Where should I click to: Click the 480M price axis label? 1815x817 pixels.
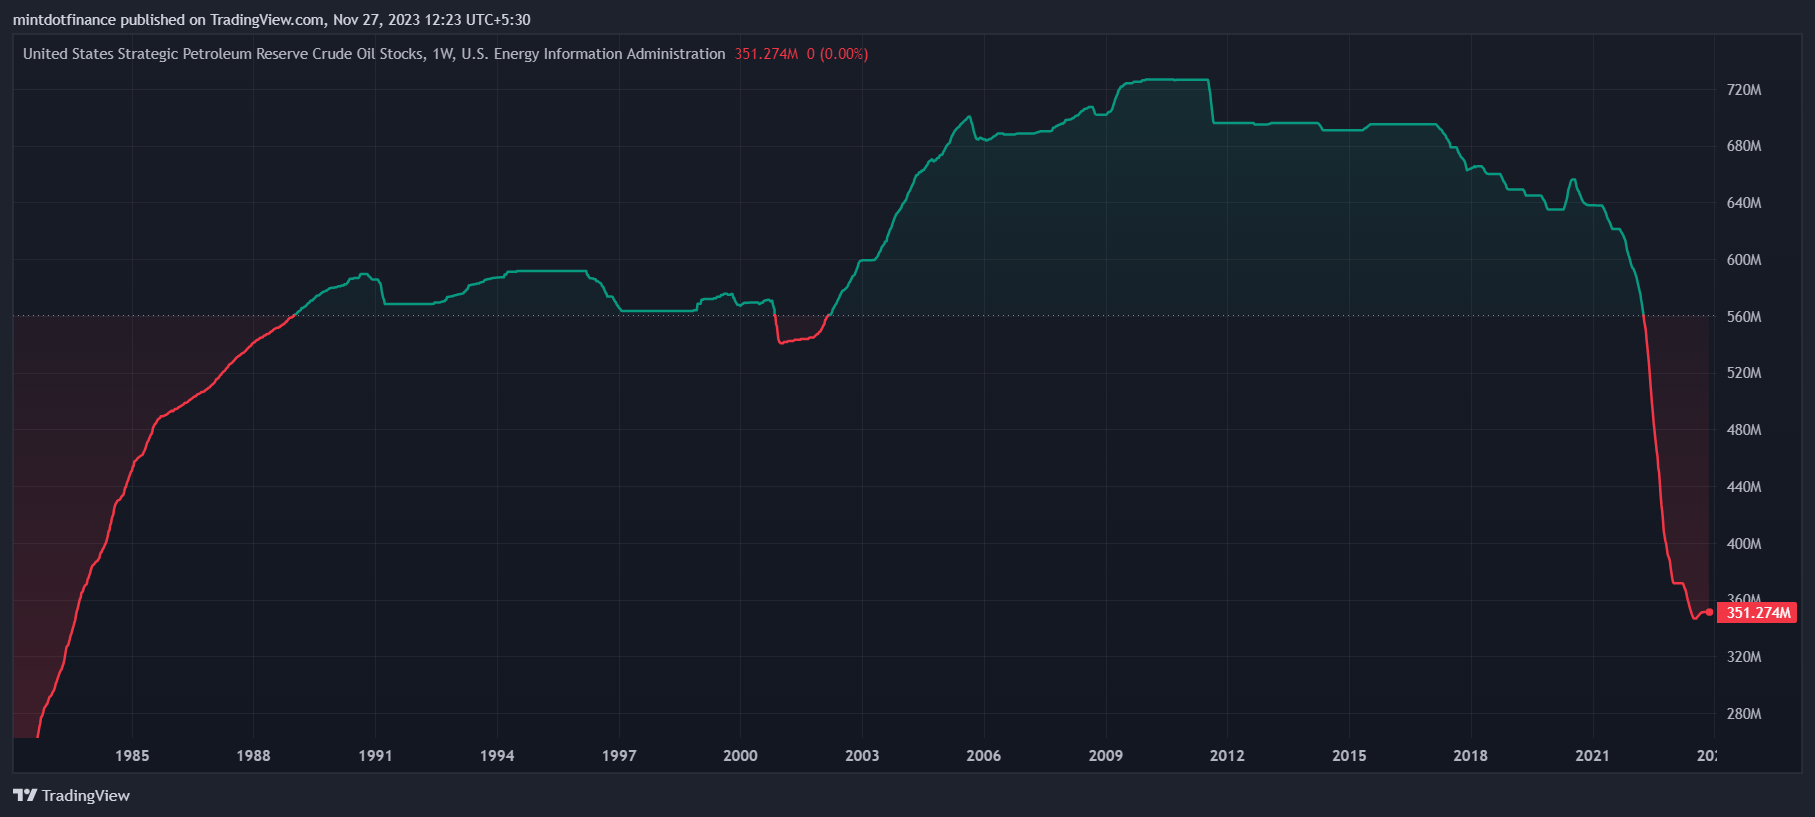[x=1744, y=430]
